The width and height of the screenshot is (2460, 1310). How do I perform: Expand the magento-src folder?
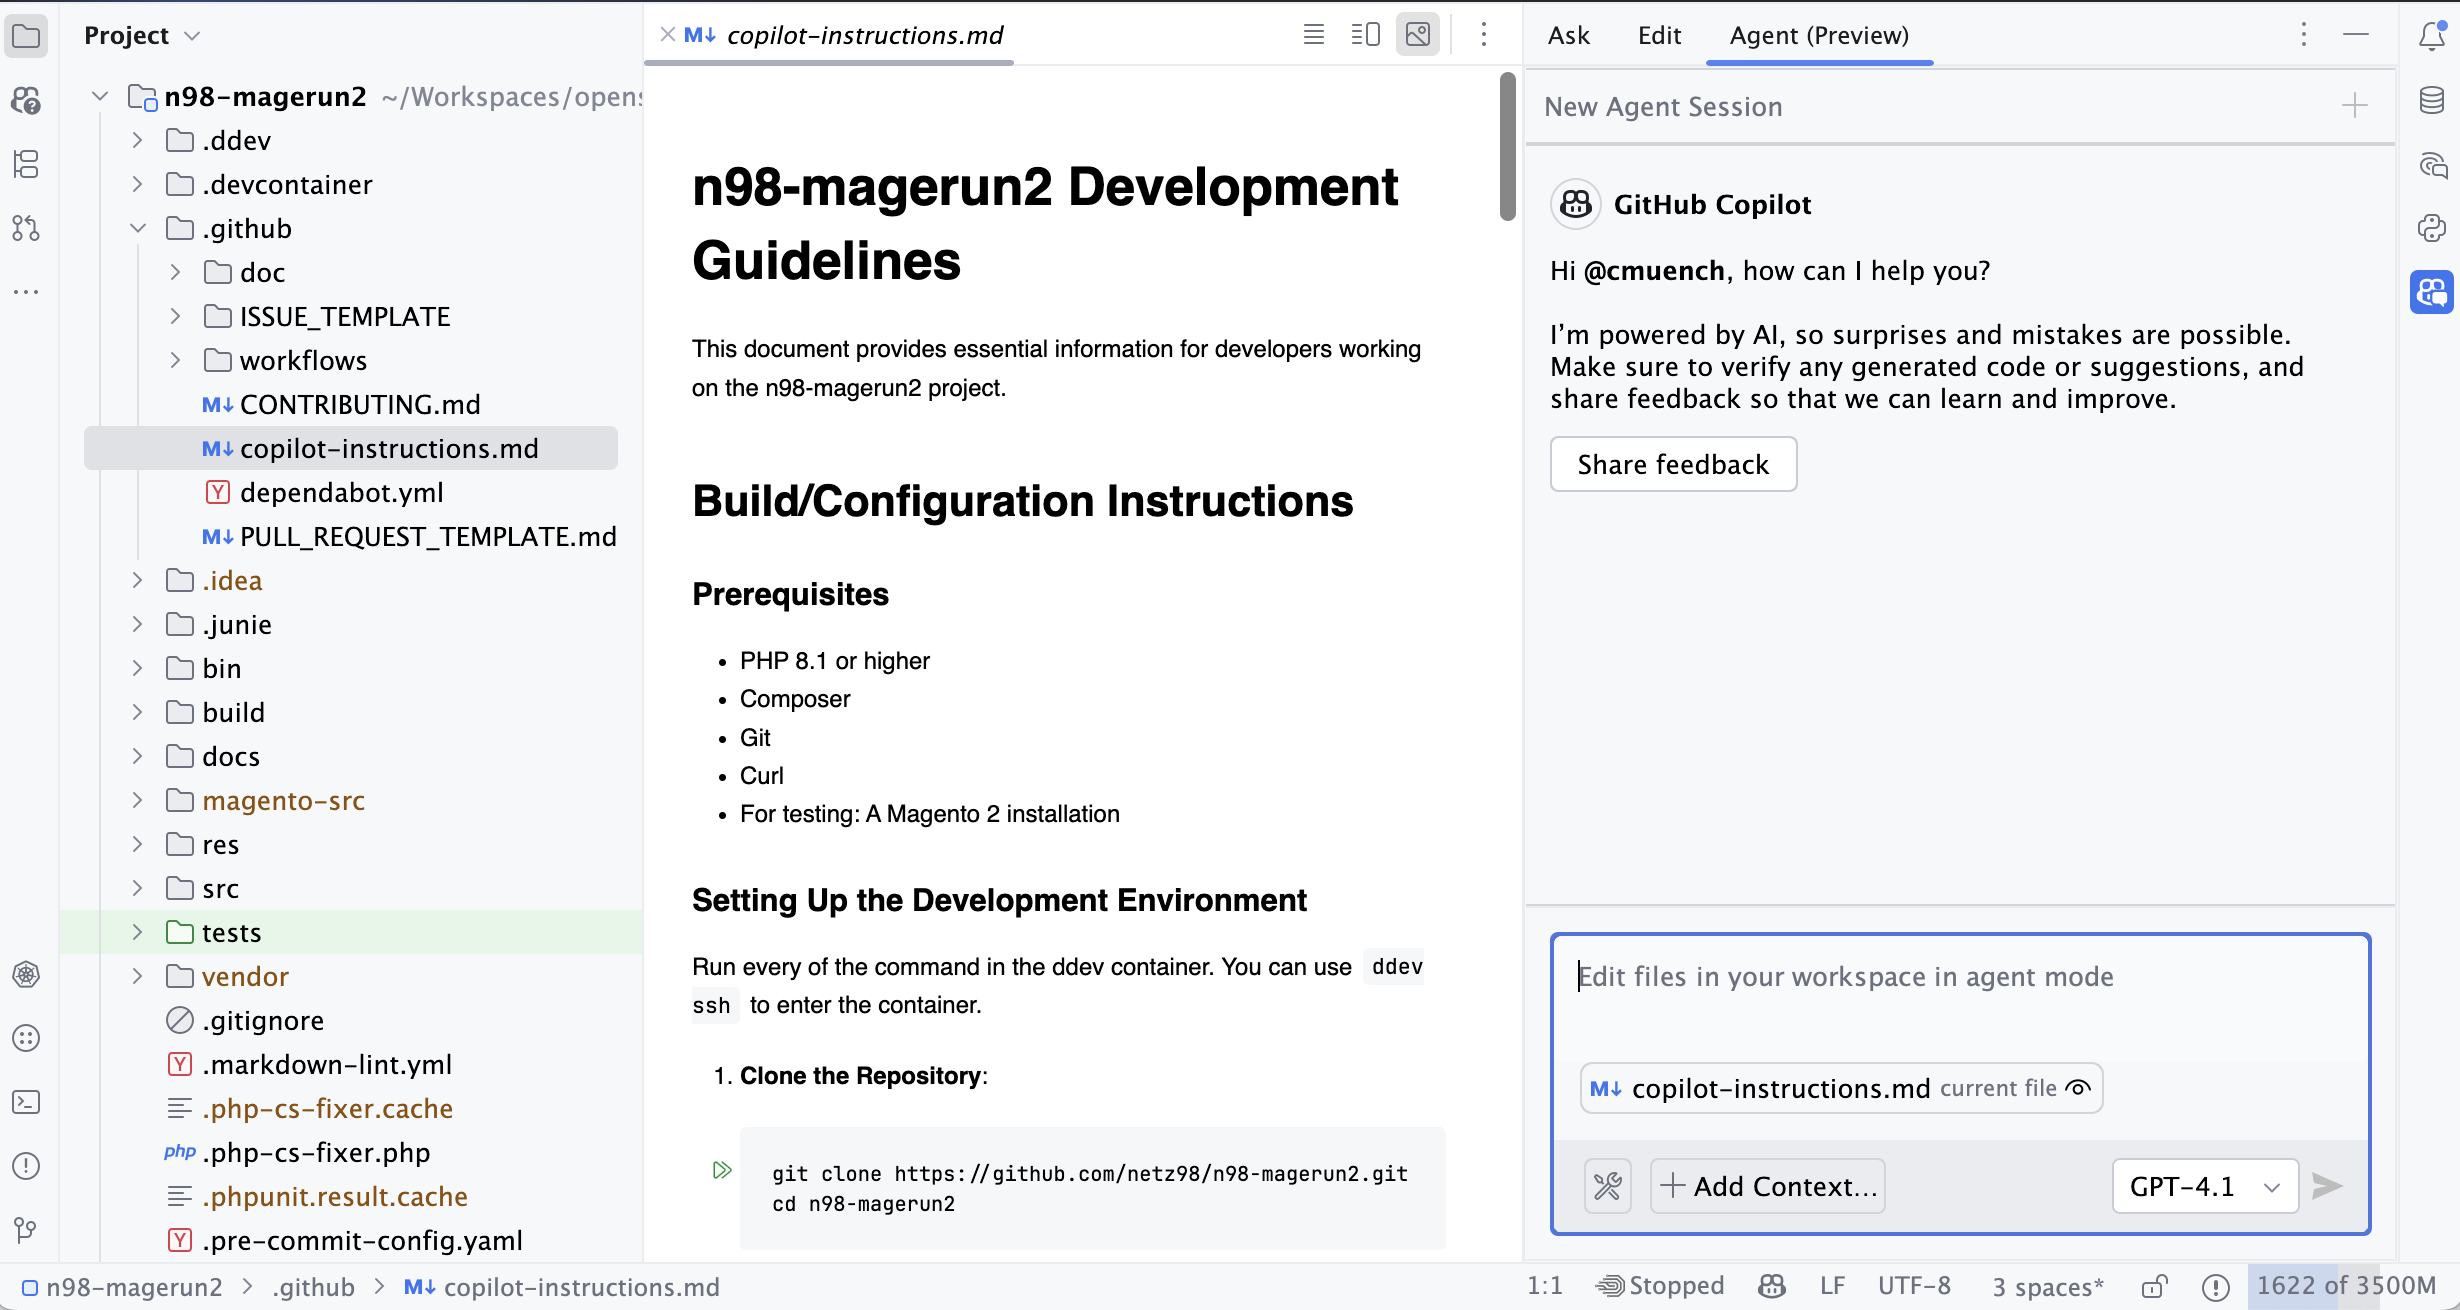pos(138,800)
